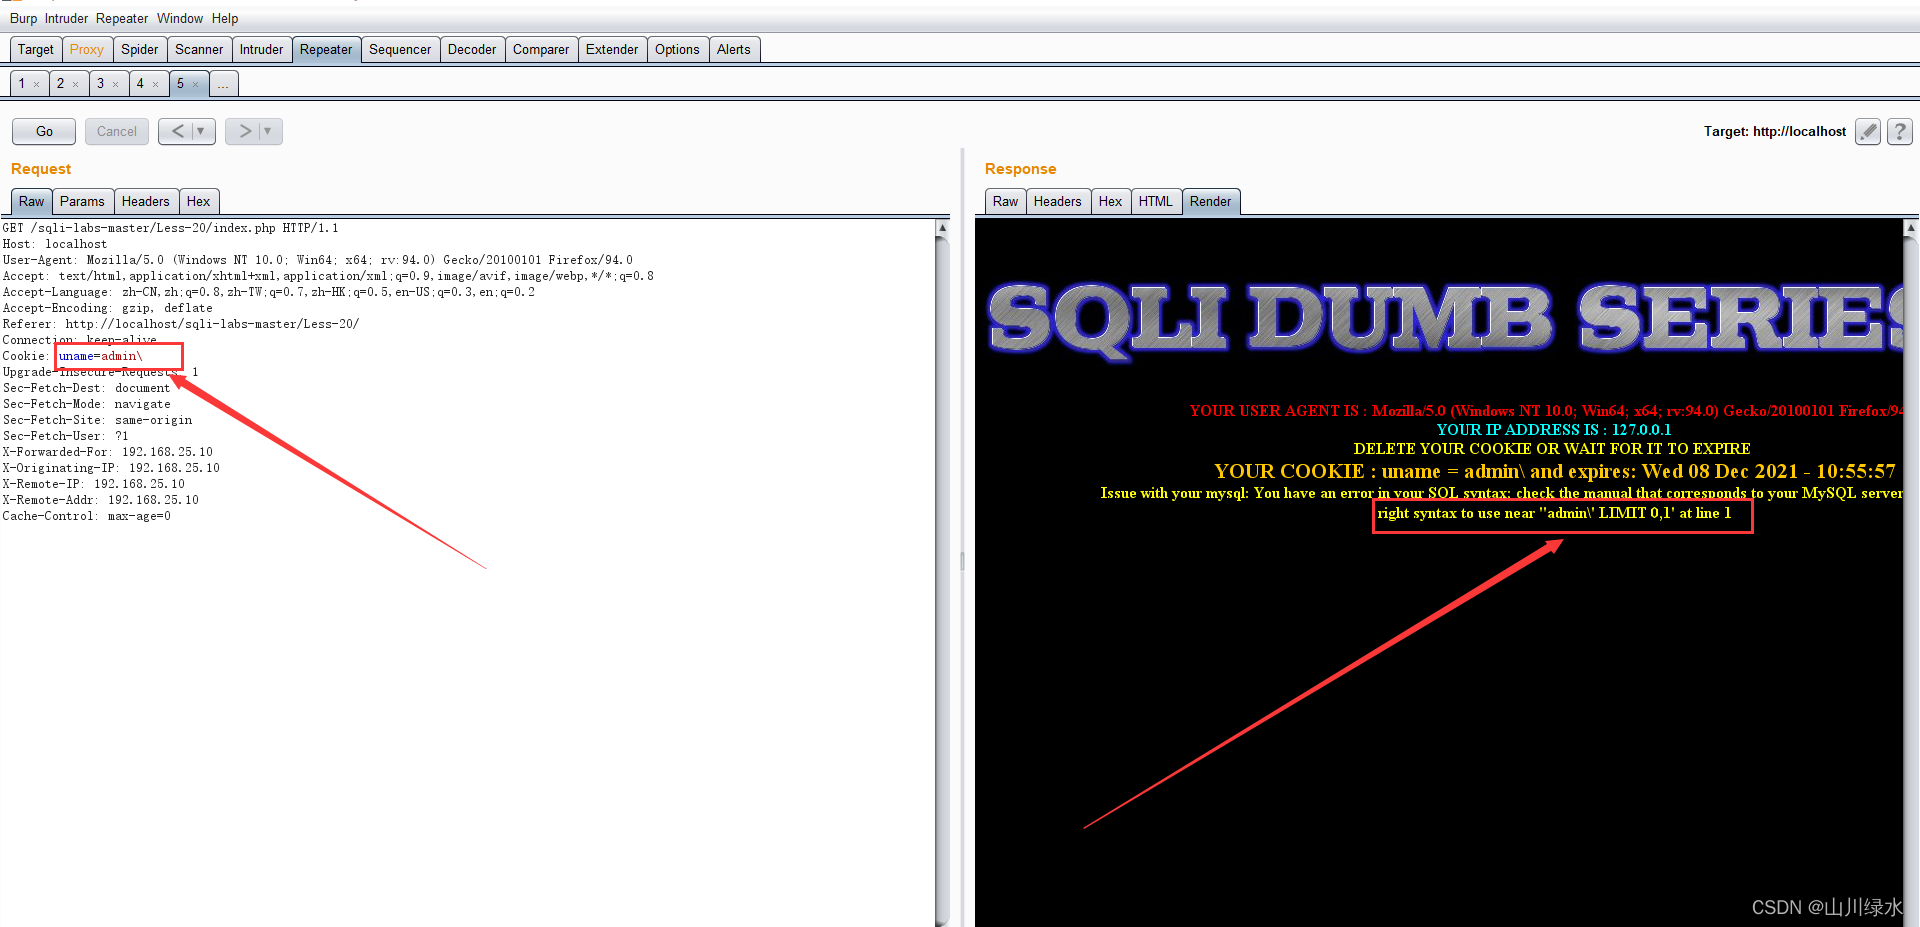Switch to the Decoder tool tab
The height and width of the screenshot is (927, 1920).
[472, 49]
